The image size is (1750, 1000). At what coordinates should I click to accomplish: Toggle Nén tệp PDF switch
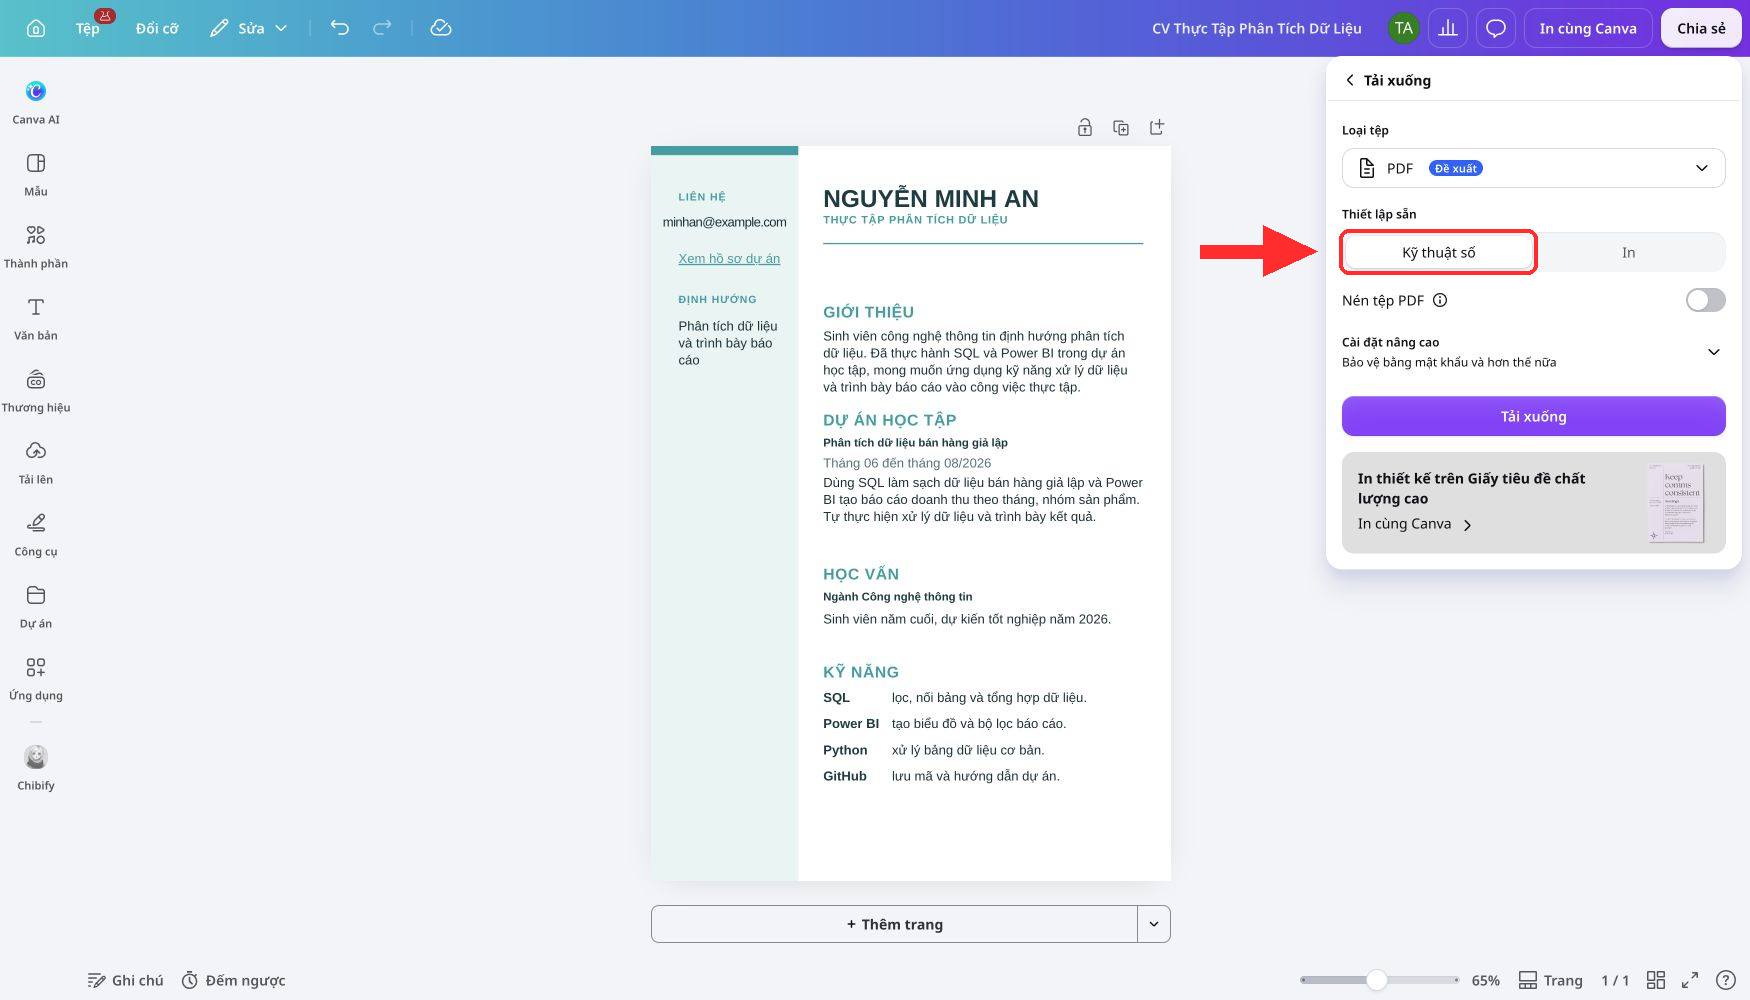(1705, 300)
